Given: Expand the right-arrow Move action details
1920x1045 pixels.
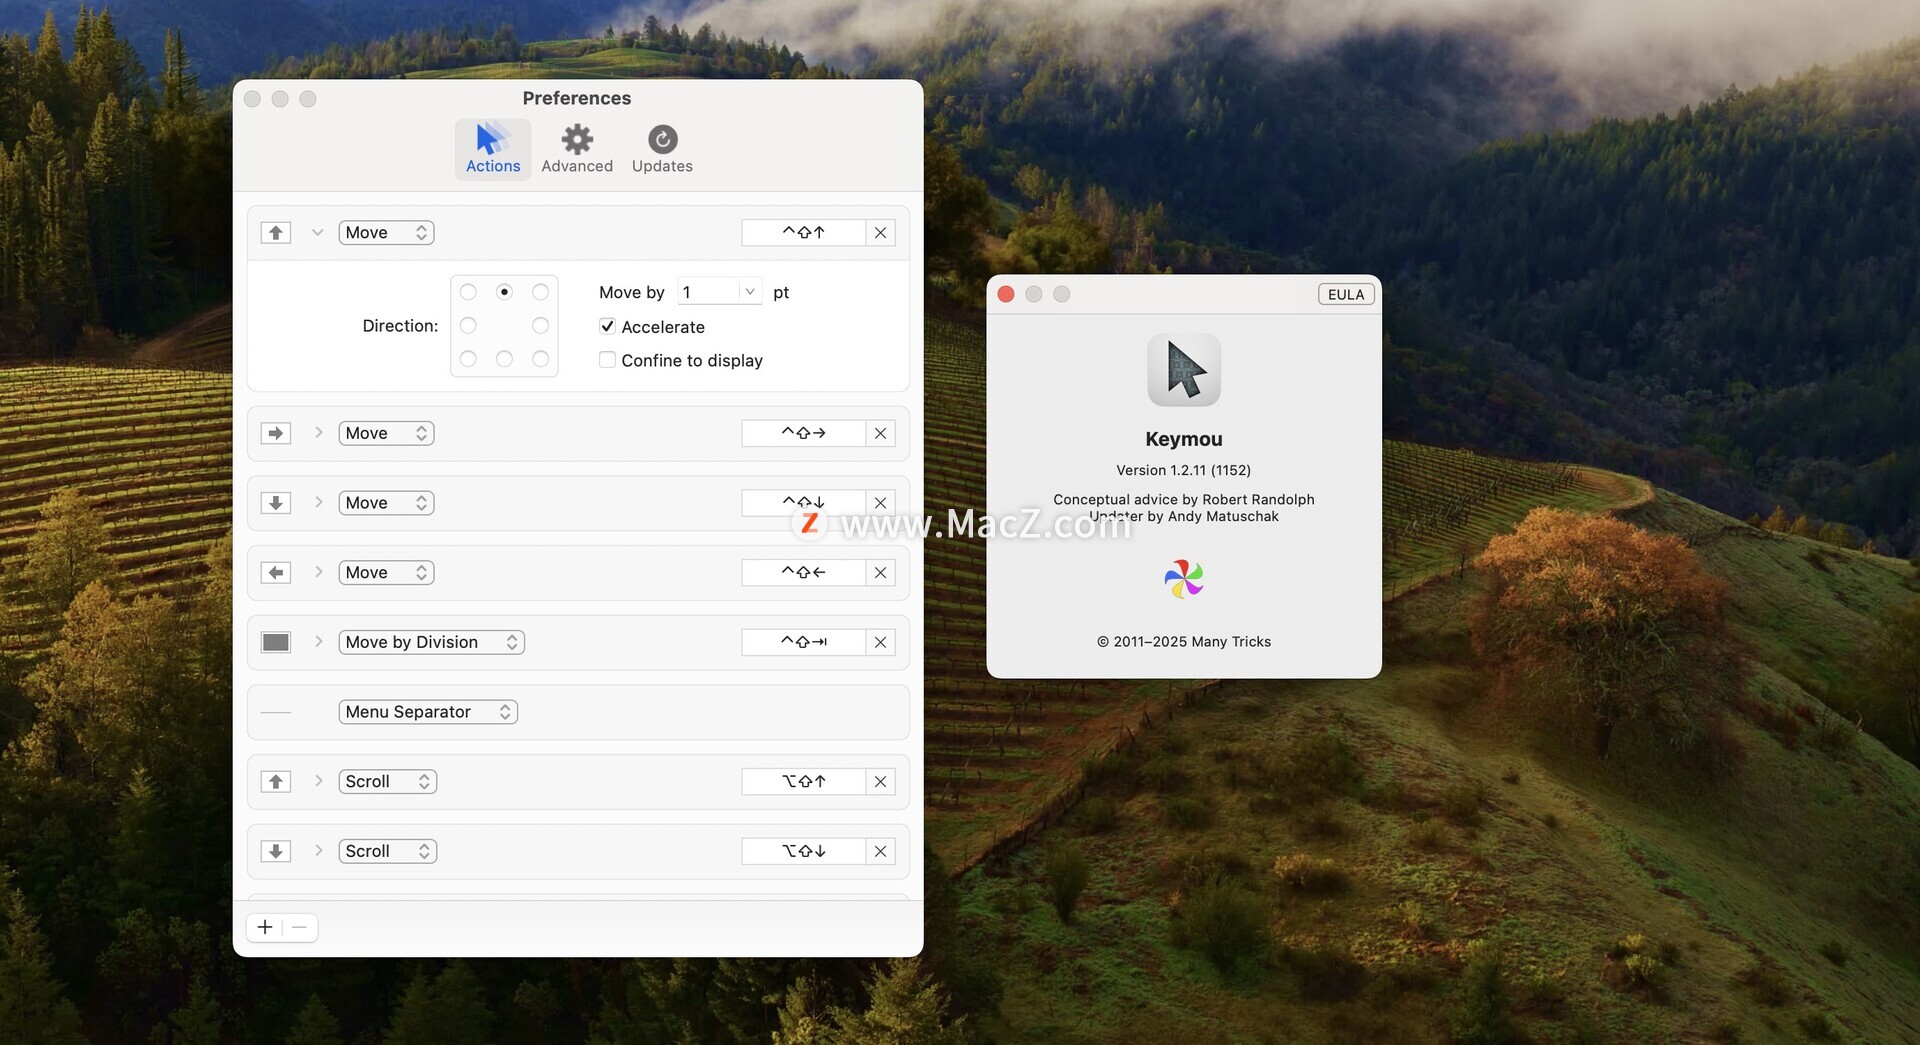Looking at the screenshot, I should click(x=318, y=433).
